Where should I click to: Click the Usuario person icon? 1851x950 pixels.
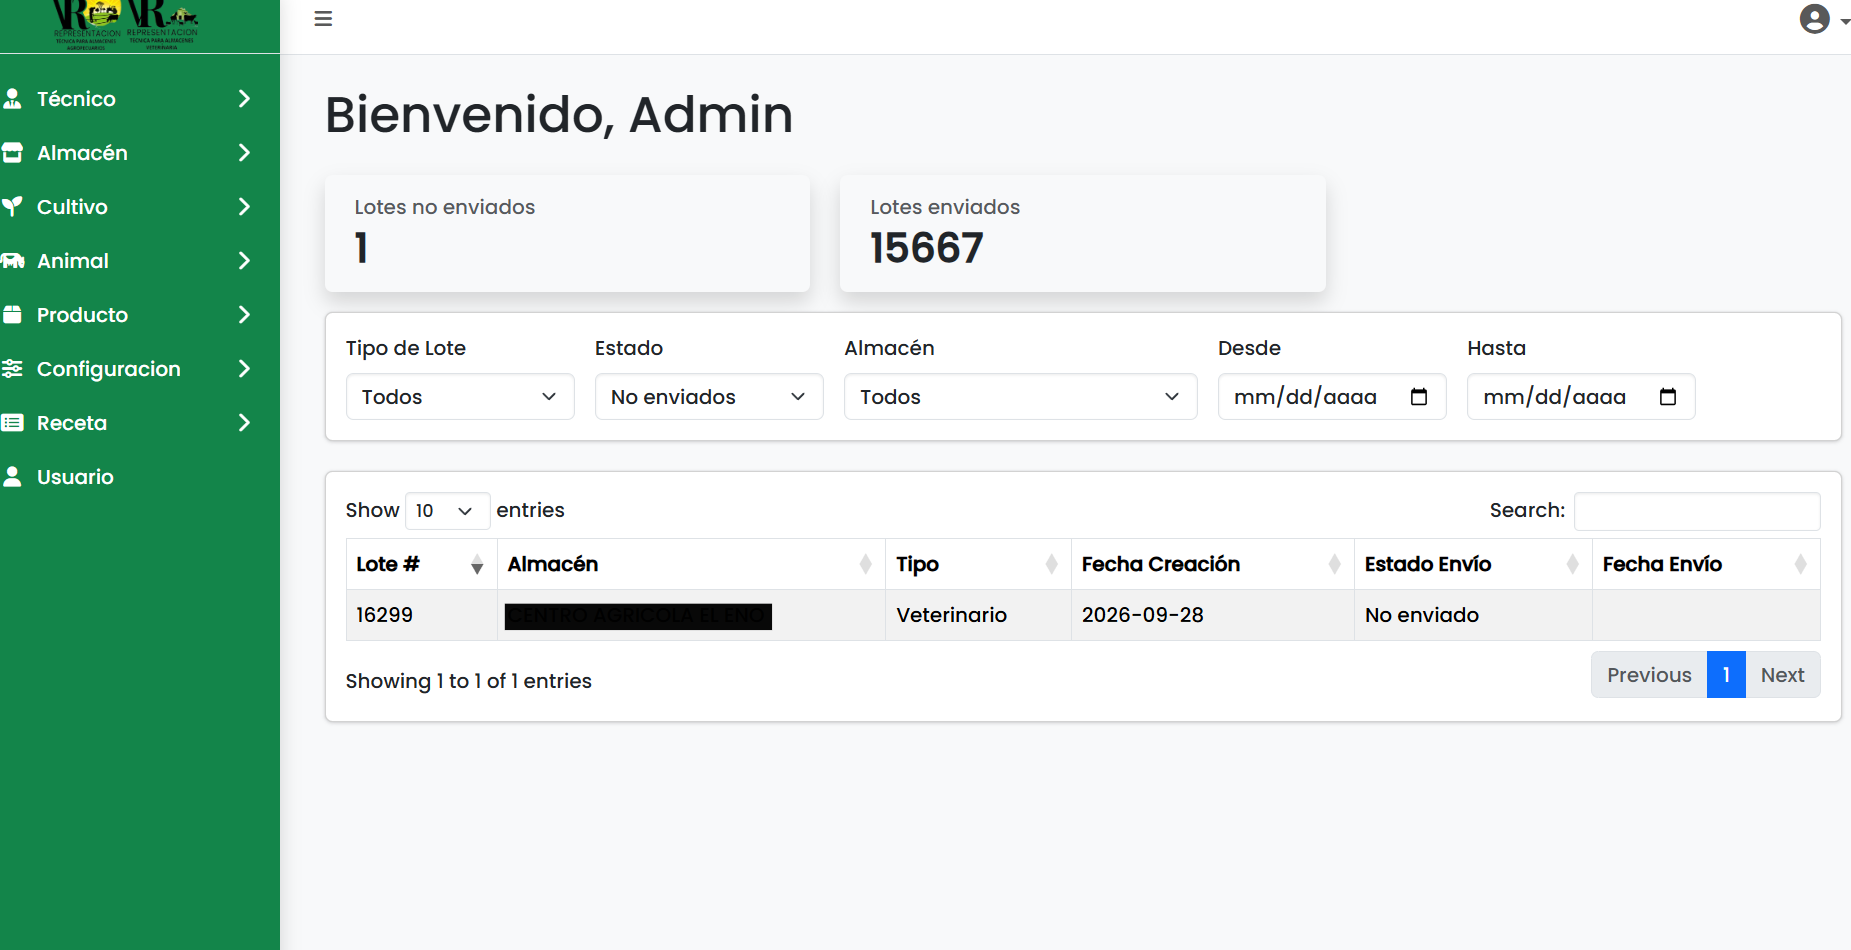click(12, 477)
